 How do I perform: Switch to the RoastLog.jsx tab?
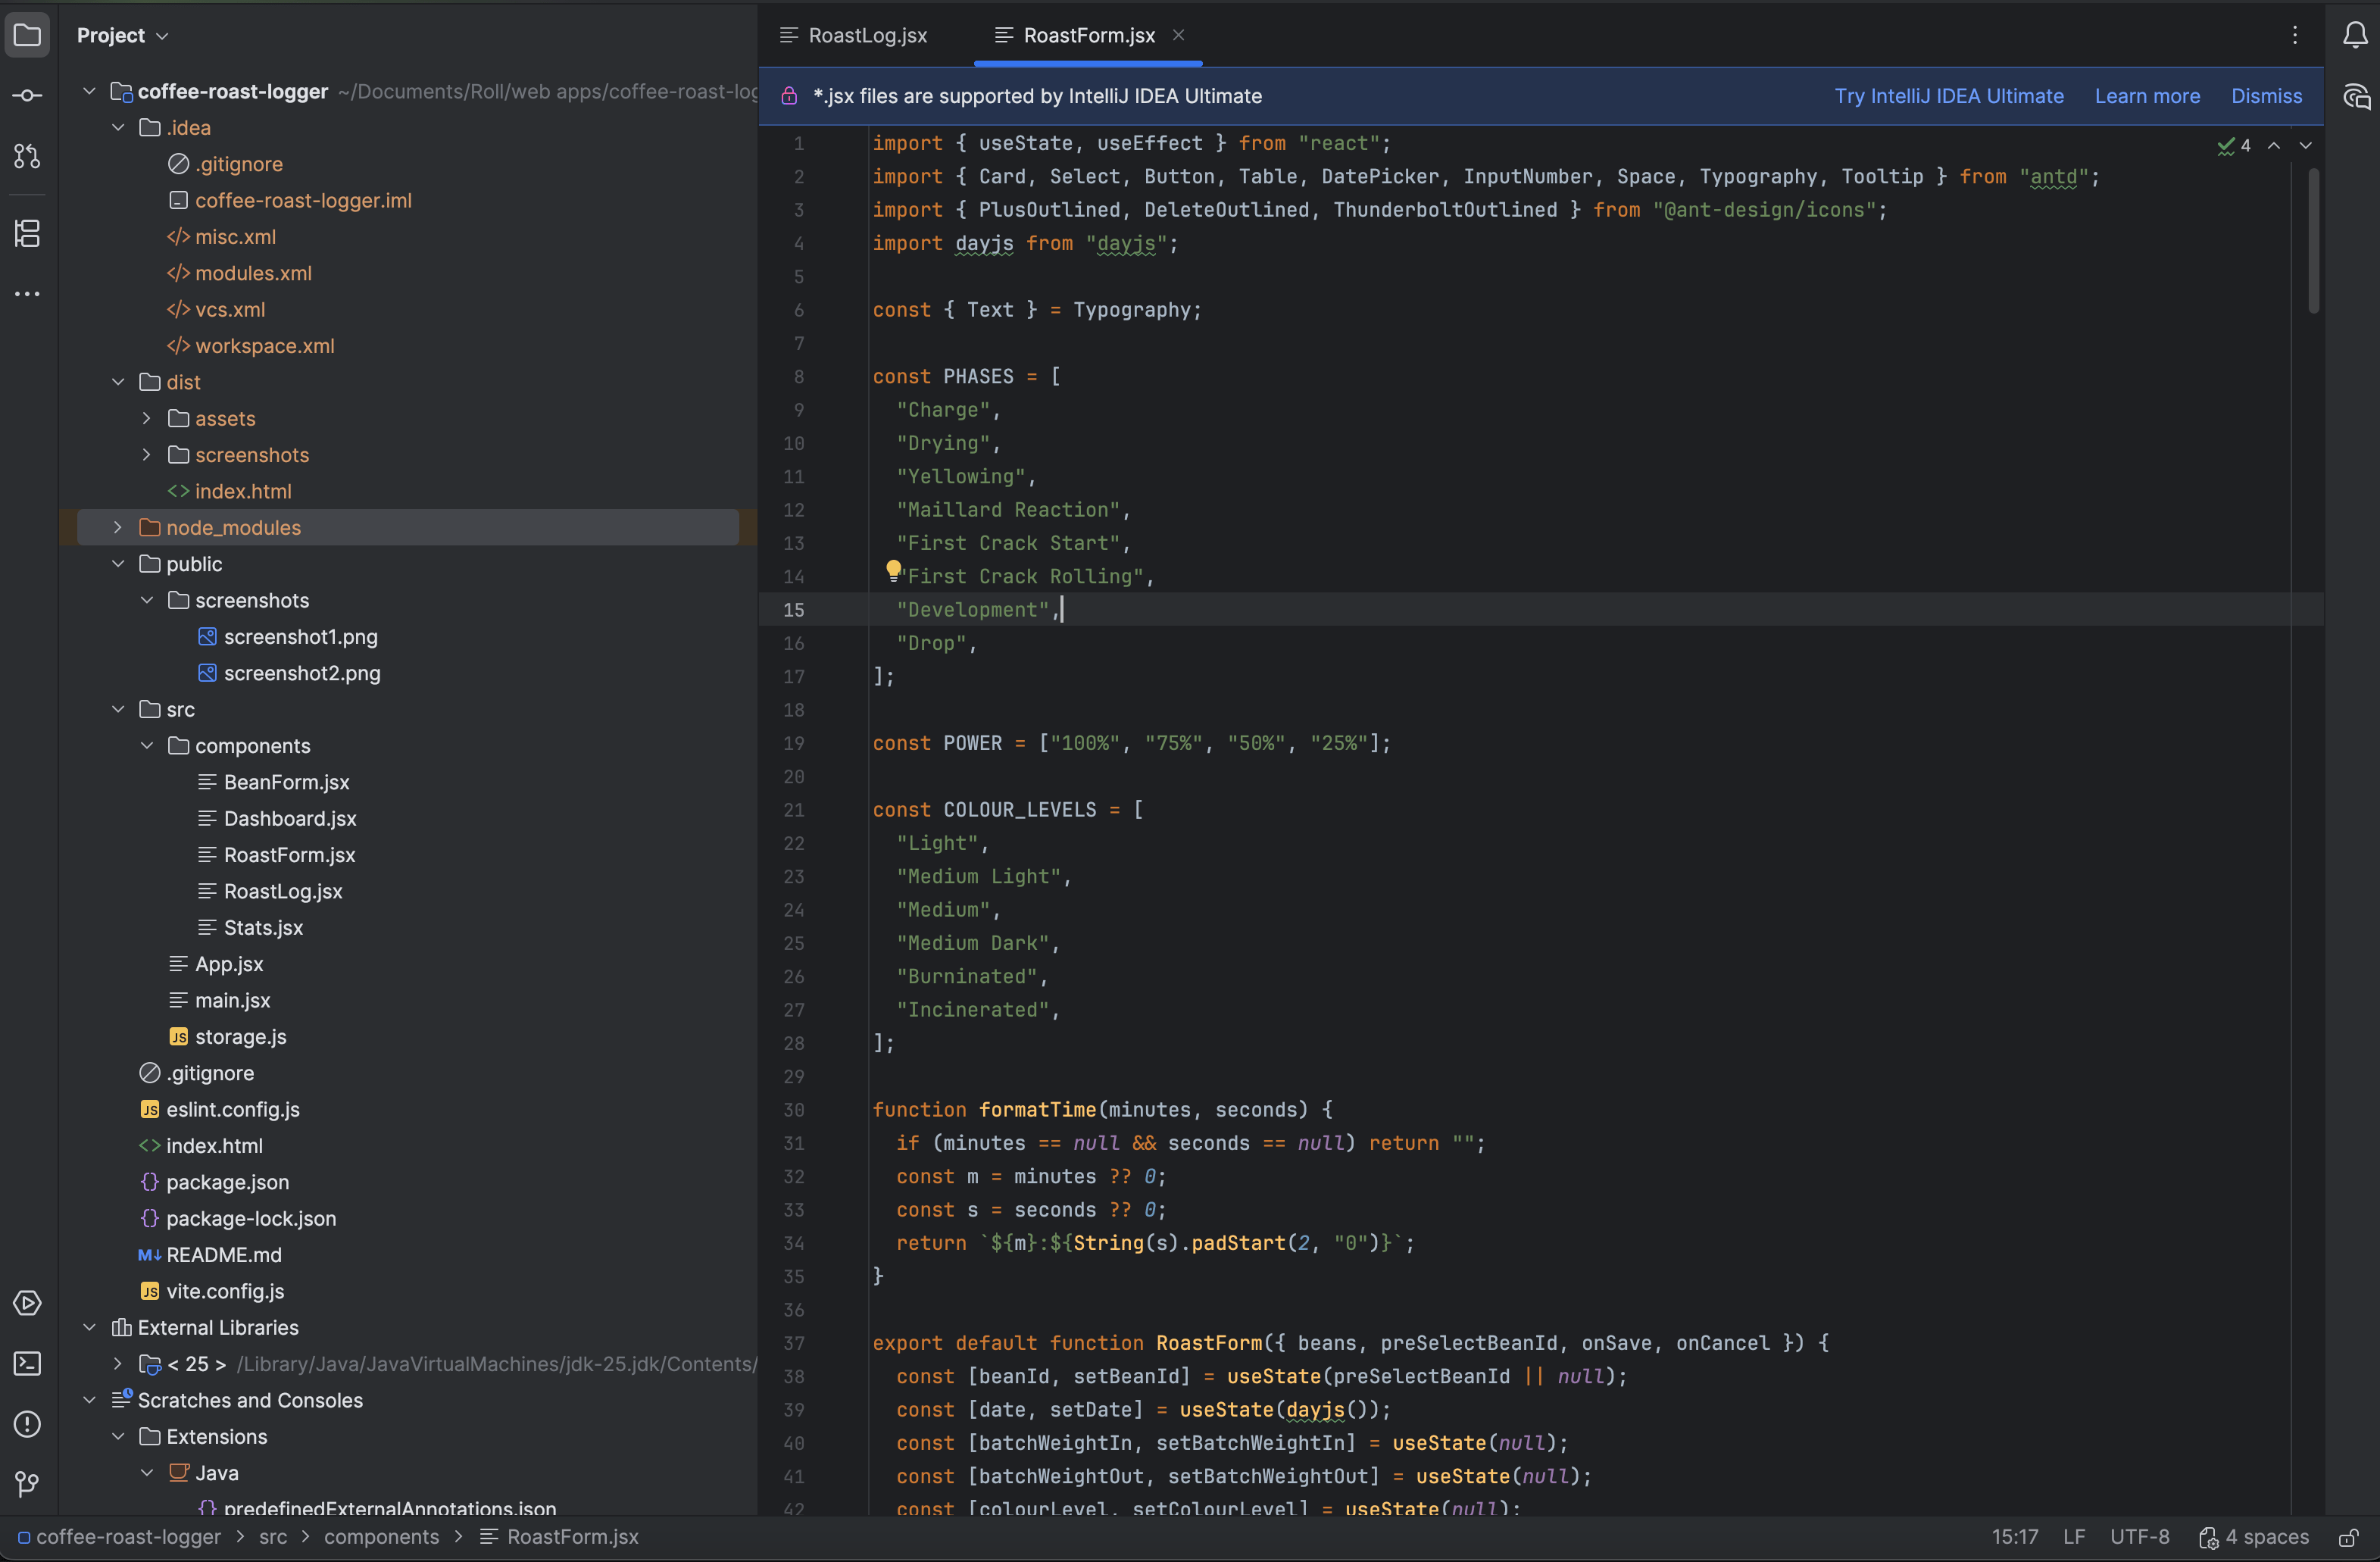(853, 36)
